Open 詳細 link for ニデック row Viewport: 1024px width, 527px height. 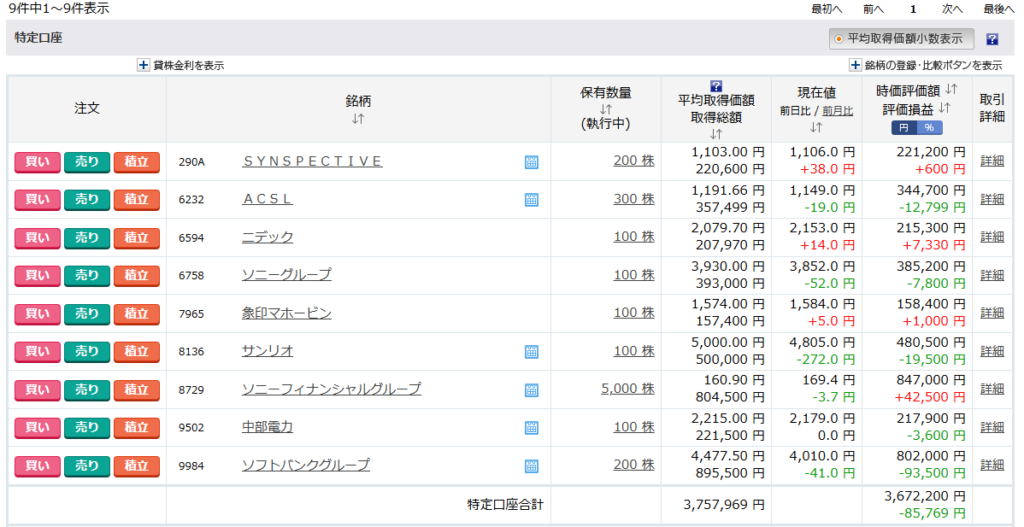pos(992,238)
